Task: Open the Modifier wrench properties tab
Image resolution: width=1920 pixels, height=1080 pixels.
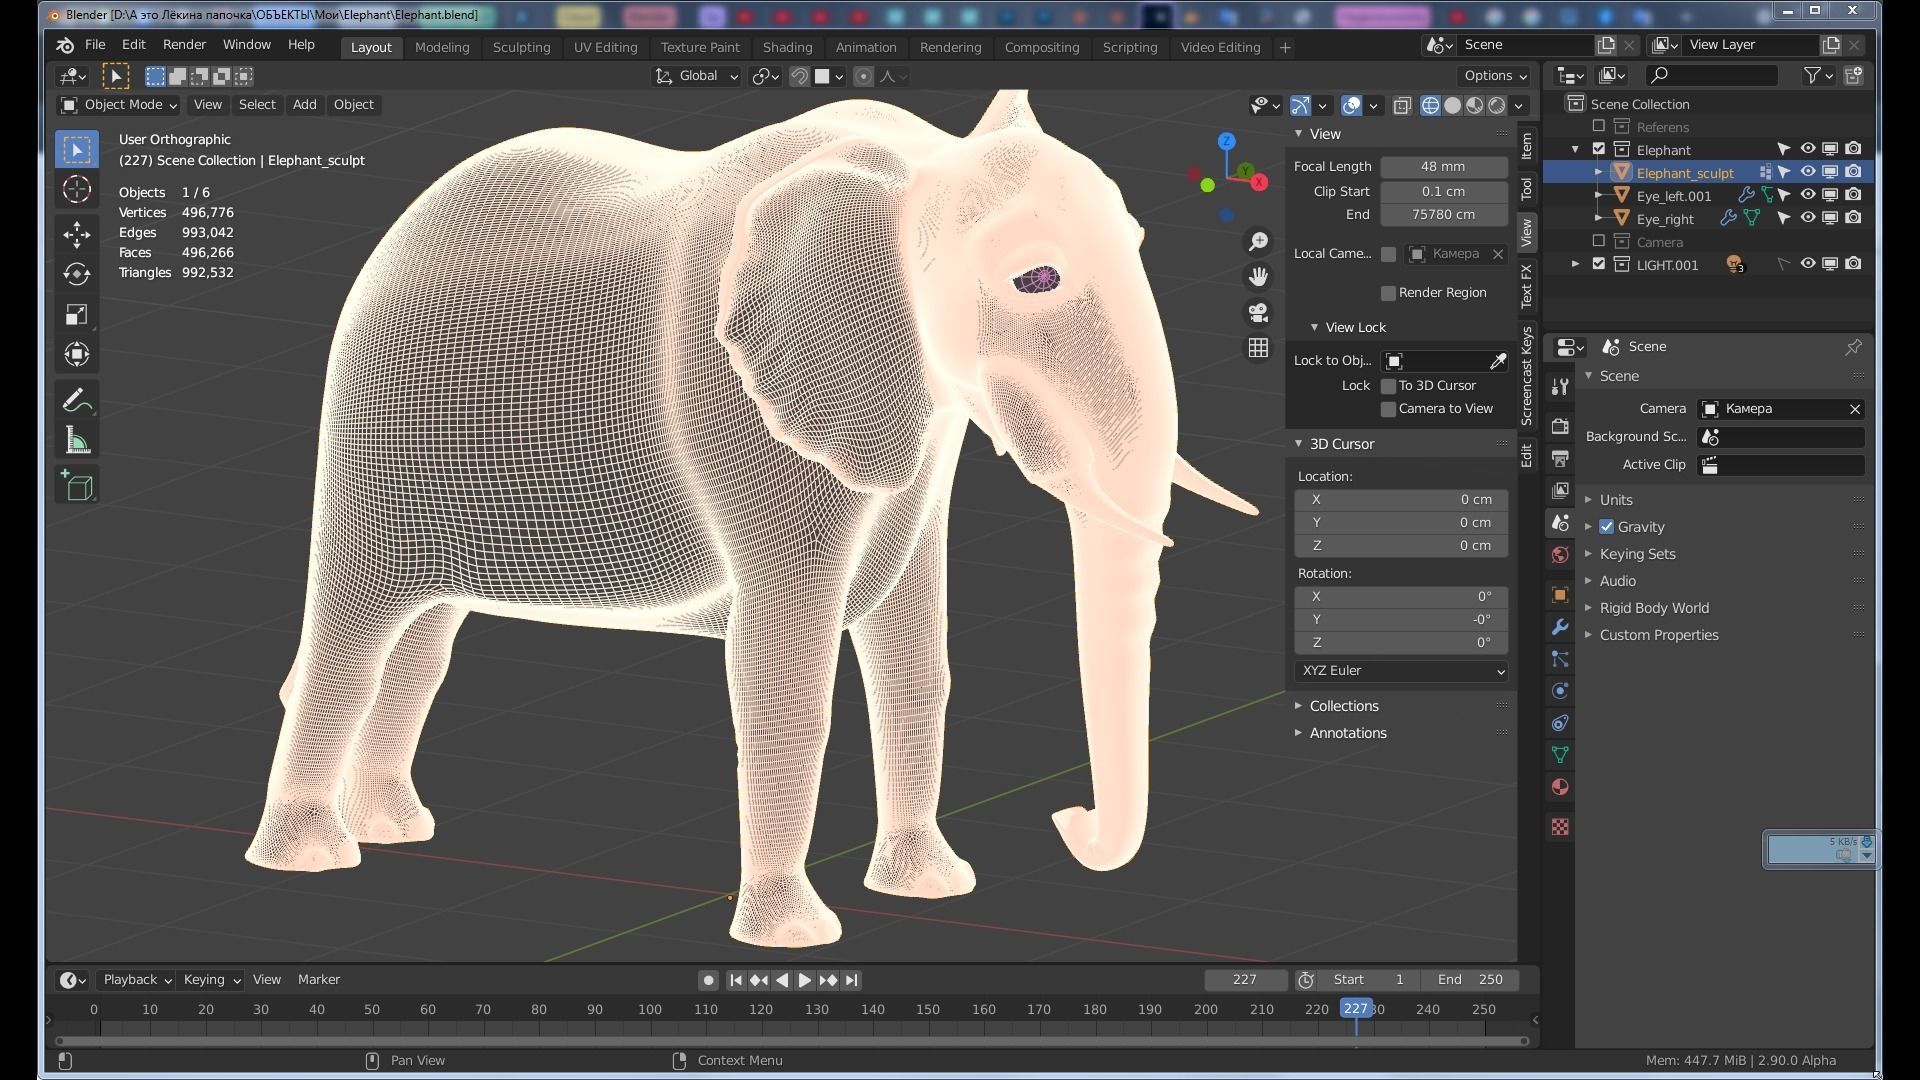Action: click(x=1560, y=627)
